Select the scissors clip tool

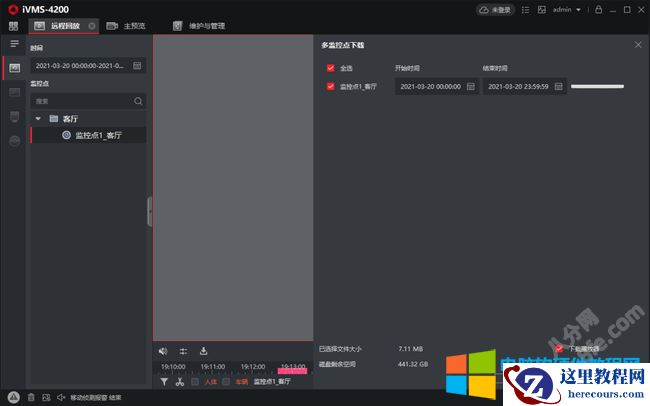pos(179,382)
